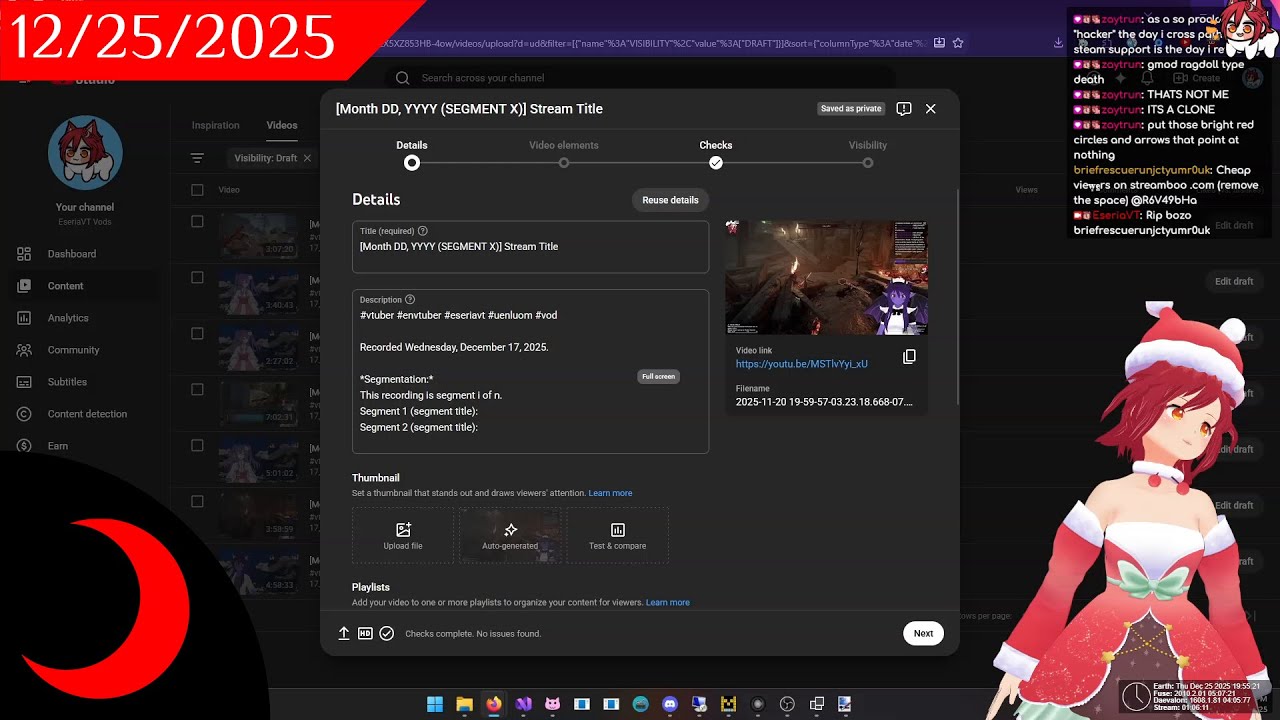Open Learn more link under Thumbnail
Viewport: 1280px width, 720px height.
tap(610, 493)
